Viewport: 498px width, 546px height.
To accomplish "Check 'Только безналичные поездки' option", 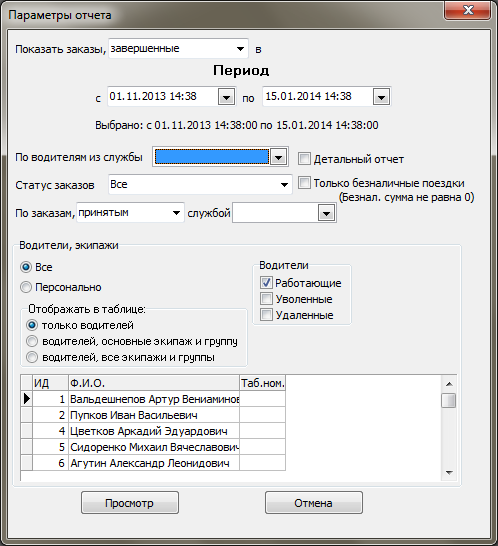I will (304, 183).
